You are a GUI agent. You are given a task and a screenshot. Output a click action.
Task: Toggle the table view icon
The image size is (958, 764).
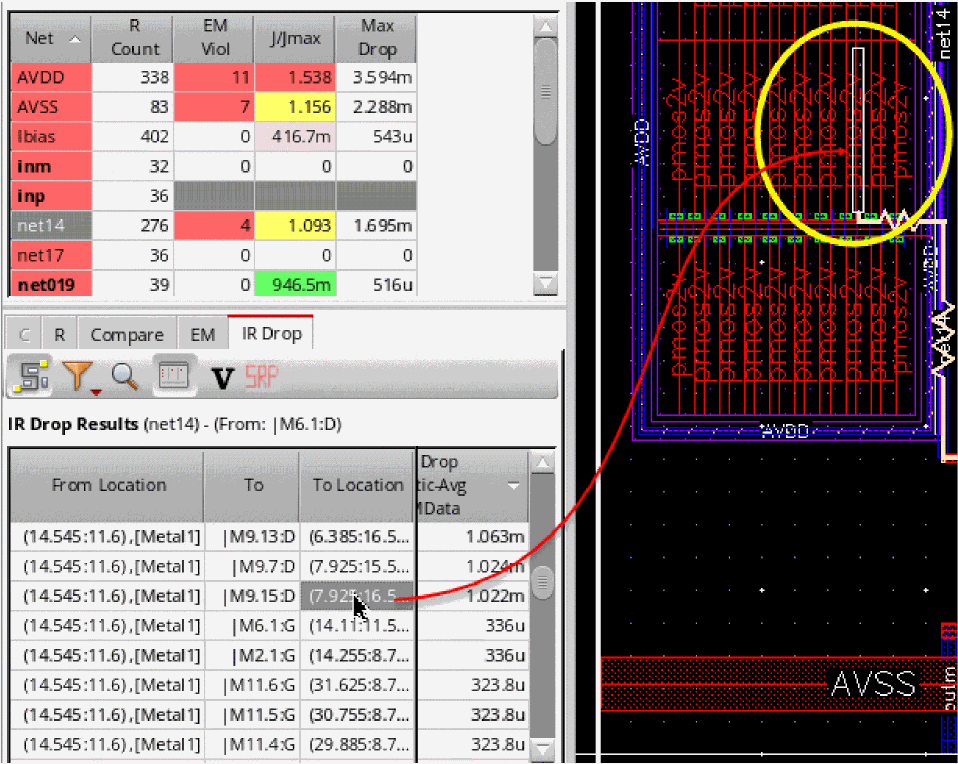(174, 376)
